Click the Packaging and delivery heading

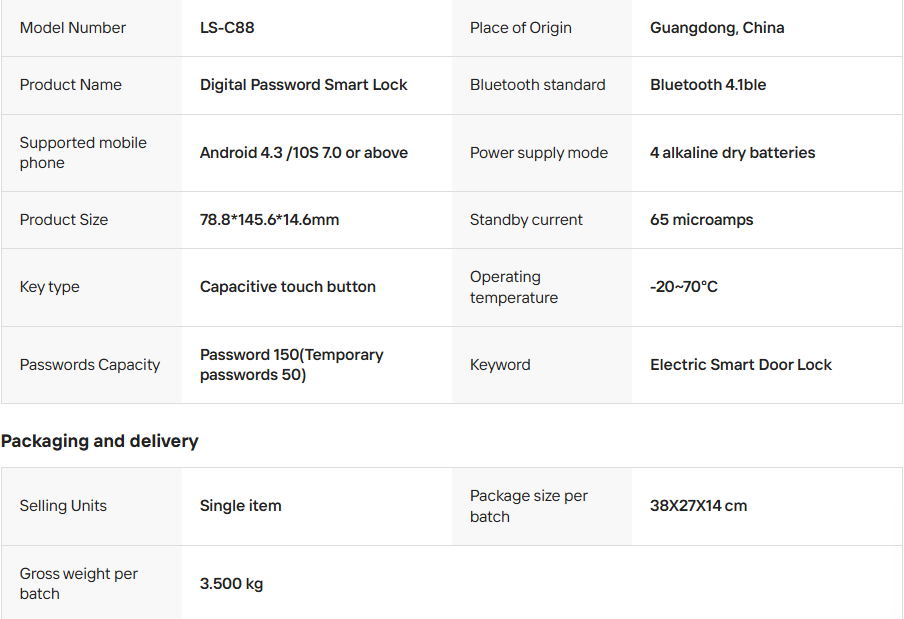tap(100, 441)
